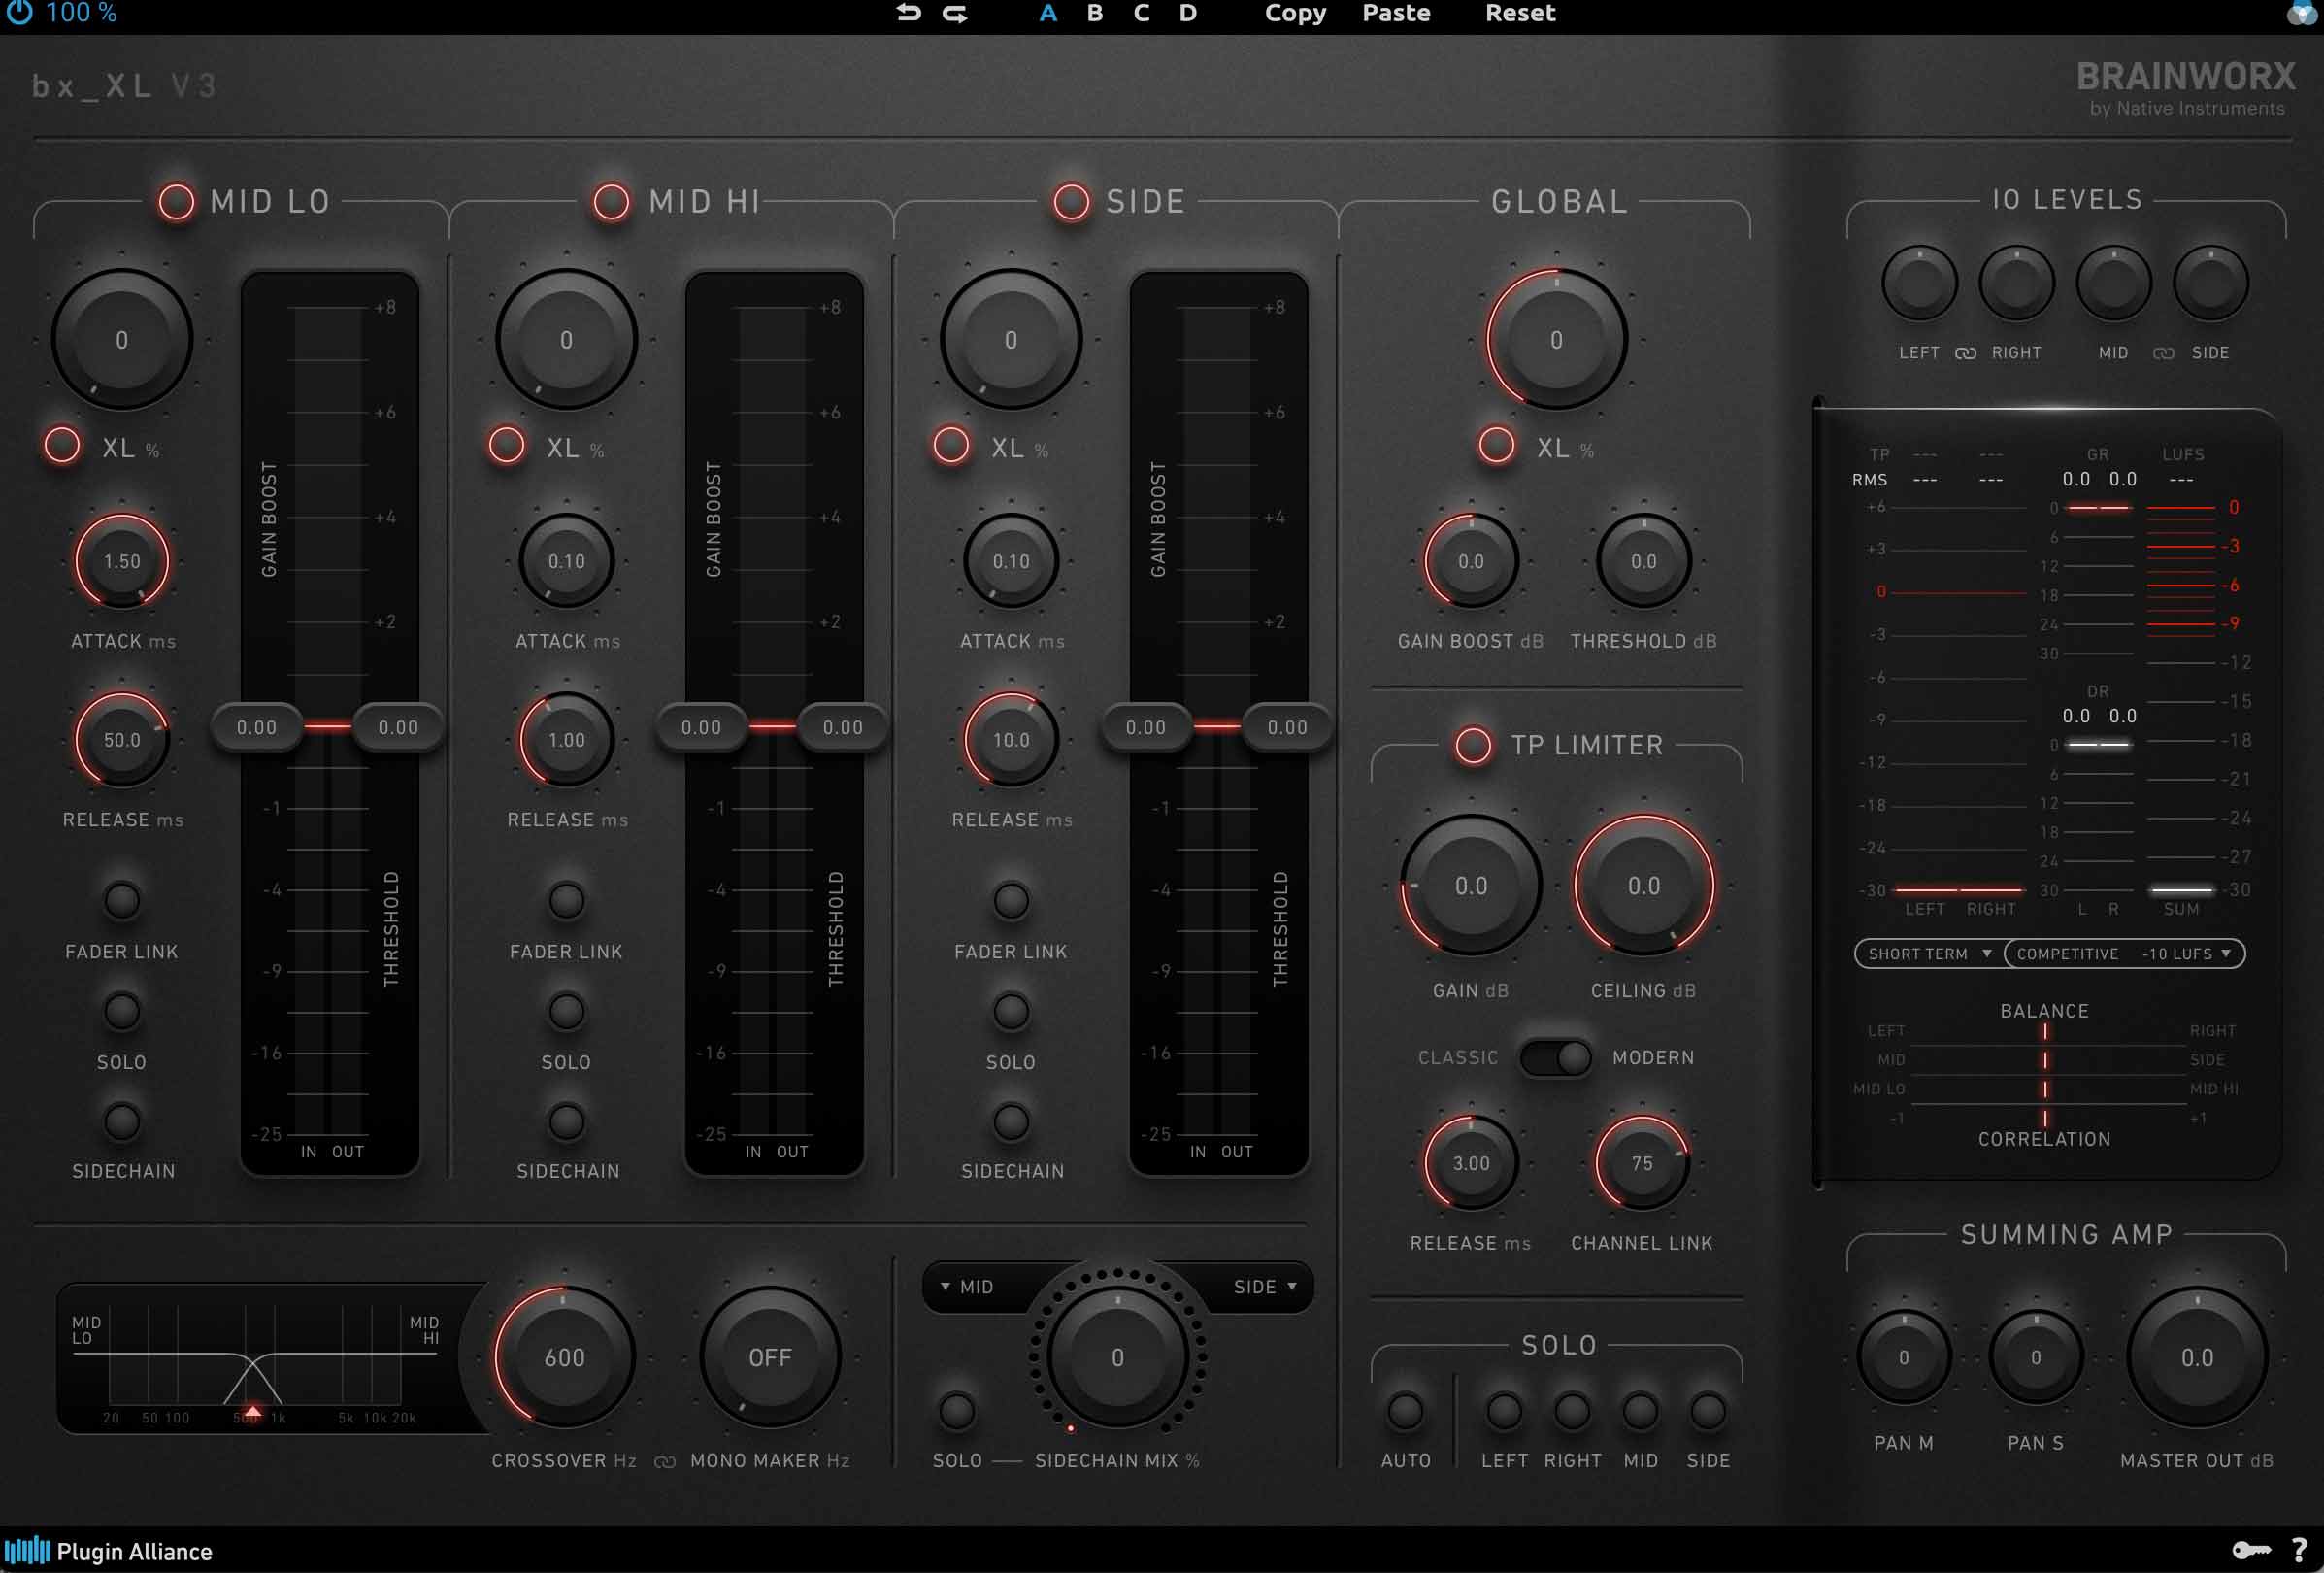Open the MID sidechain source dropdown
The width and height of the screenshot is (2324, 1573).
[x=967, y=1287]
